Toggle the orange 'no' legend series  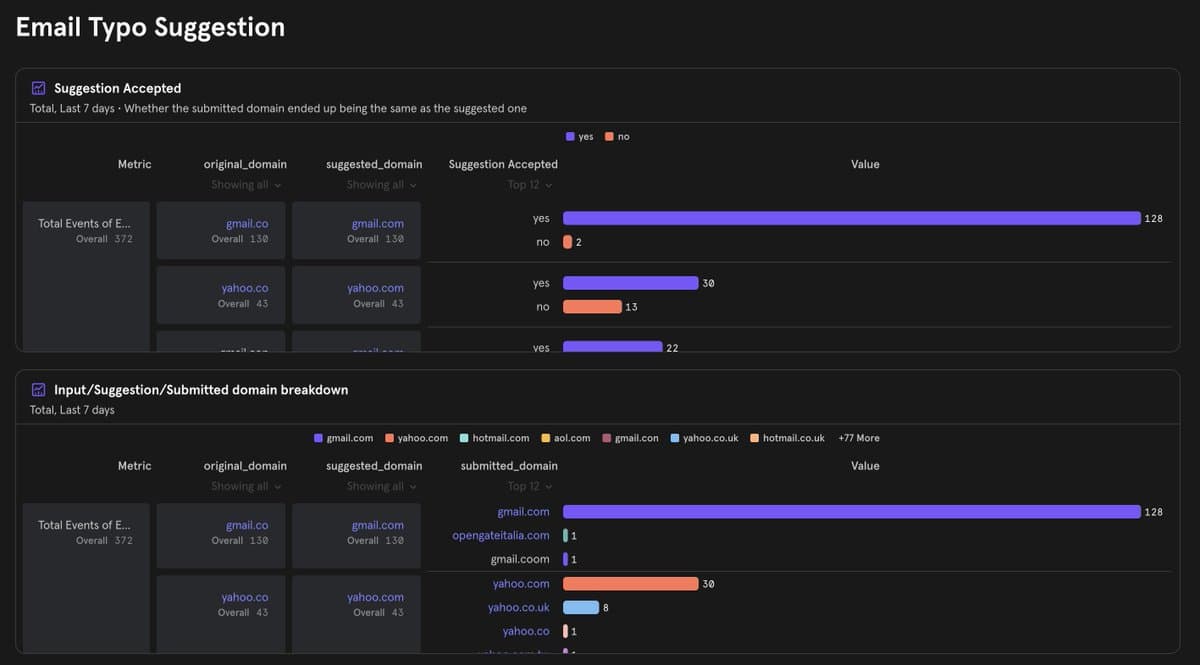coord(618,136)
